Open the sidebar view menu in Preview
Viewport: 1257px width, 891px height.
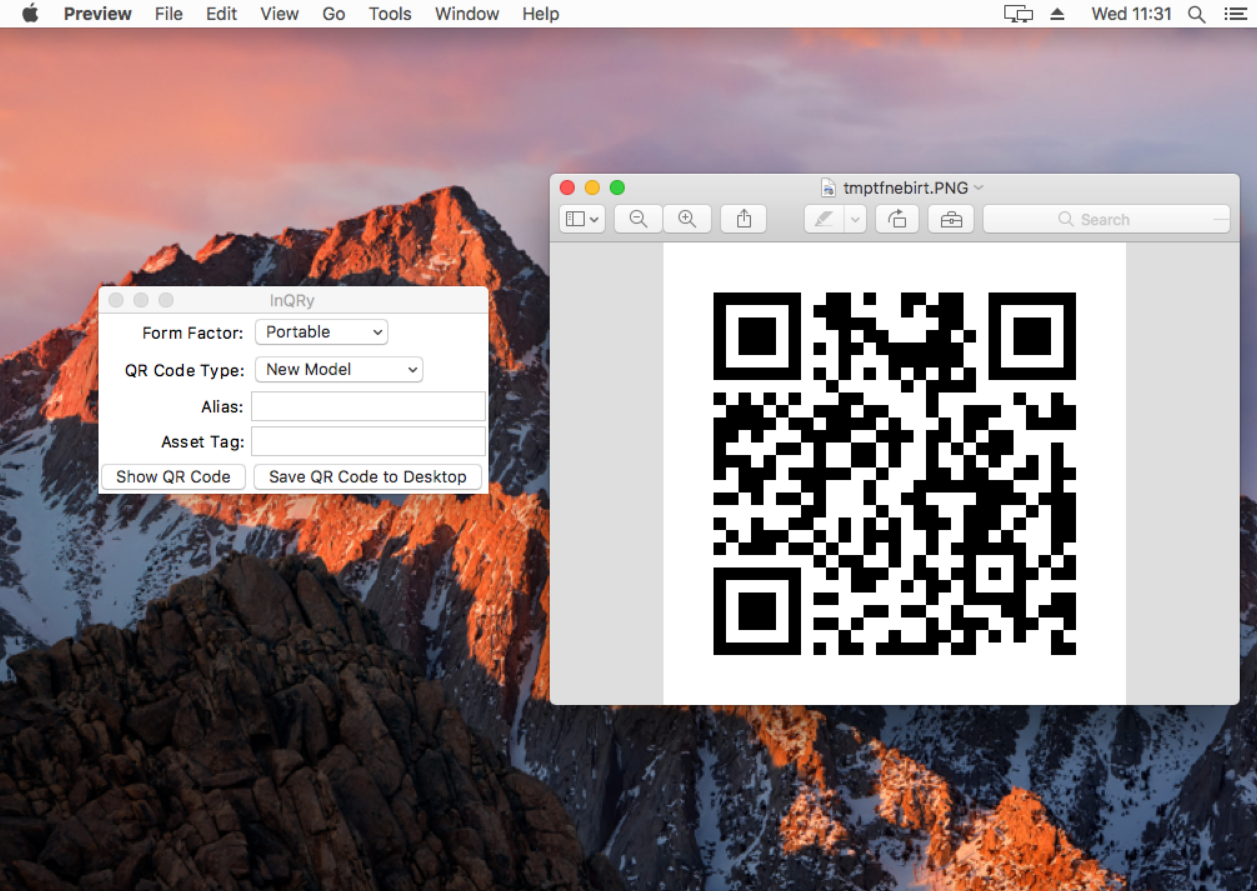582,219
